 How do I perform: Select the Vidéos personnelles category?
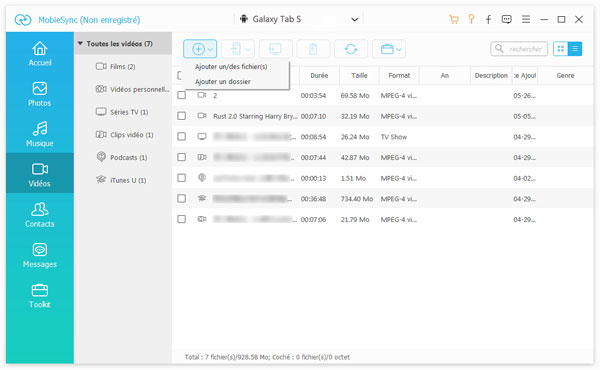pyautogui.click(x=132, y=89)
